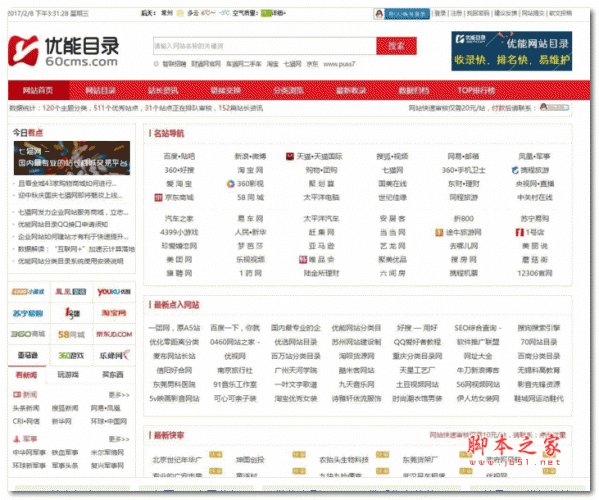Open the 京东商城 red icon link
Image resolution: width=599 pixels, height=500 pixels.
pyautogui.click(x=159, y=197)
